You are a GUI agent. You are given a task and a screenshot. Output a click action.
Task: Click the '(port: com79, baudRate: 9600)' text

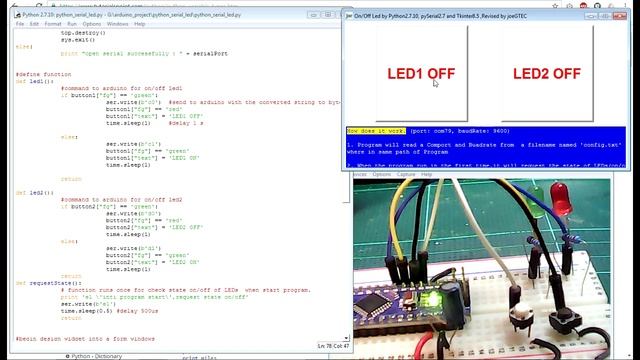click(x=460, y=131)
